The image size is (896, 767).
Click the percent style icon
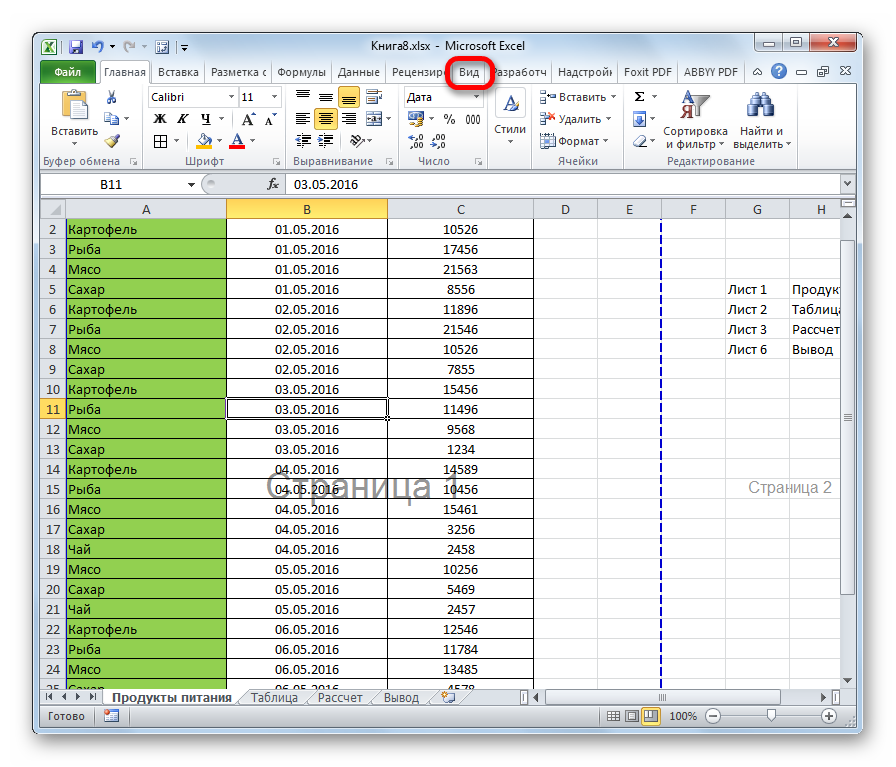[449, 119]
